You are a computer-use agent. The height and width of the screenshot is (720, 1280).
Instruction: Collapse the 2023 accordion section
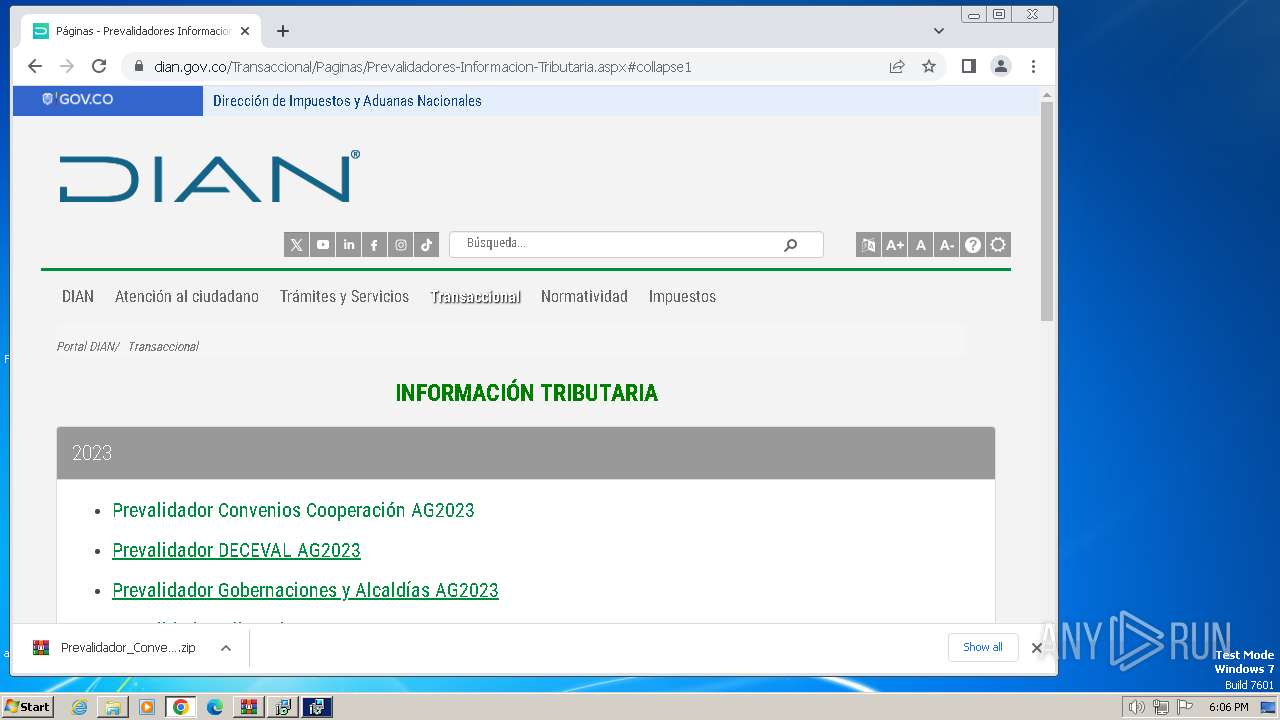[526, 453]
